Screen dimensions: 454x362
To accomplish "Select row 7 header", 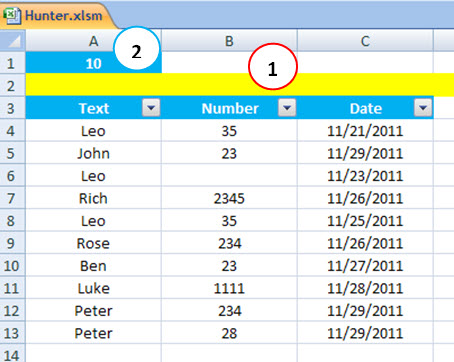I will coord(12,198).
